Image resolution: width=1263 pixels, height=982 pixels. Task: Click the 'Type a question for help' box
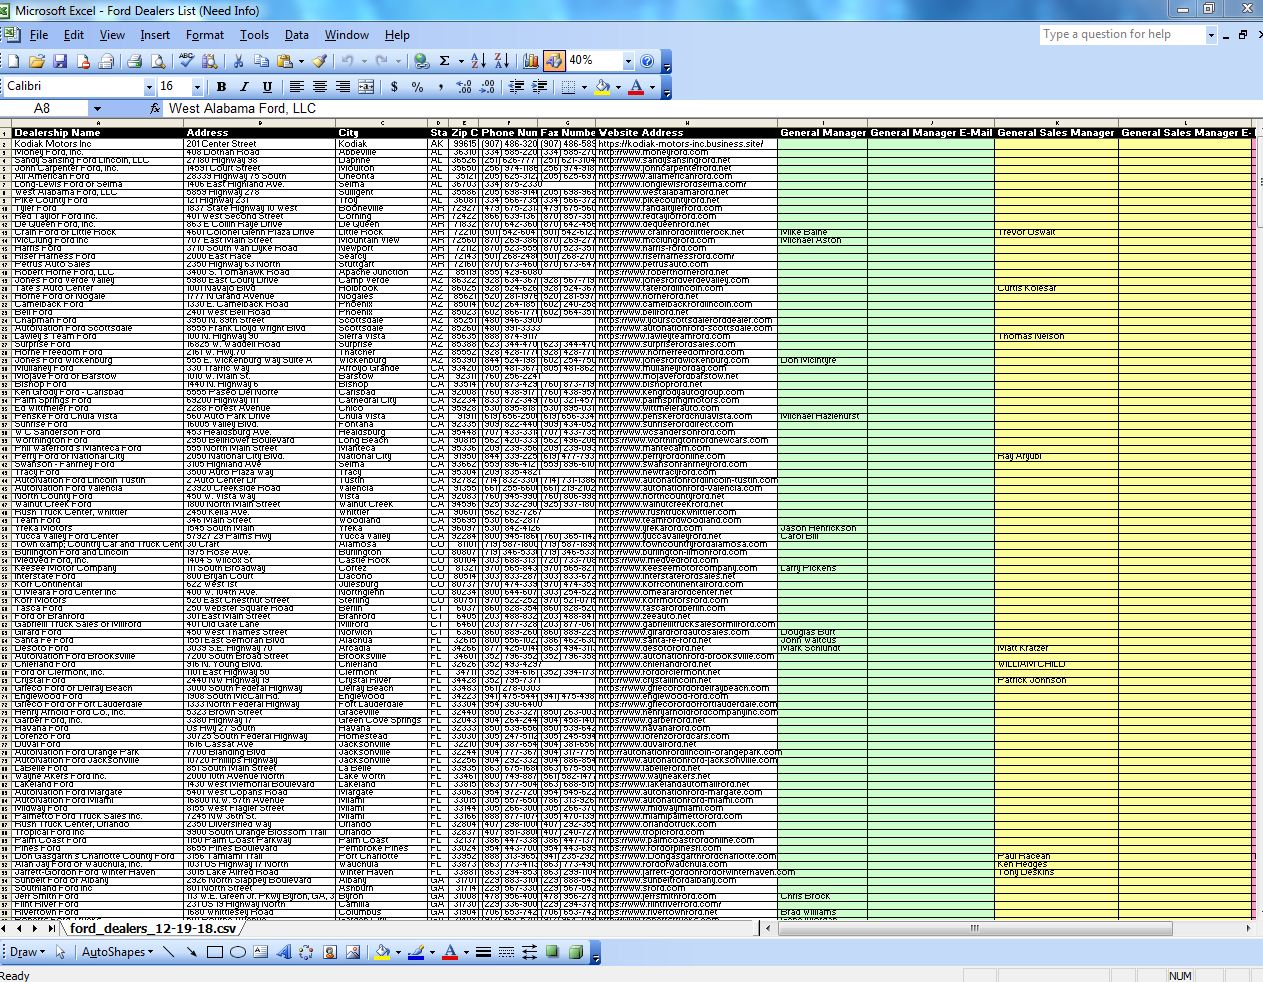click(1121, 35)
